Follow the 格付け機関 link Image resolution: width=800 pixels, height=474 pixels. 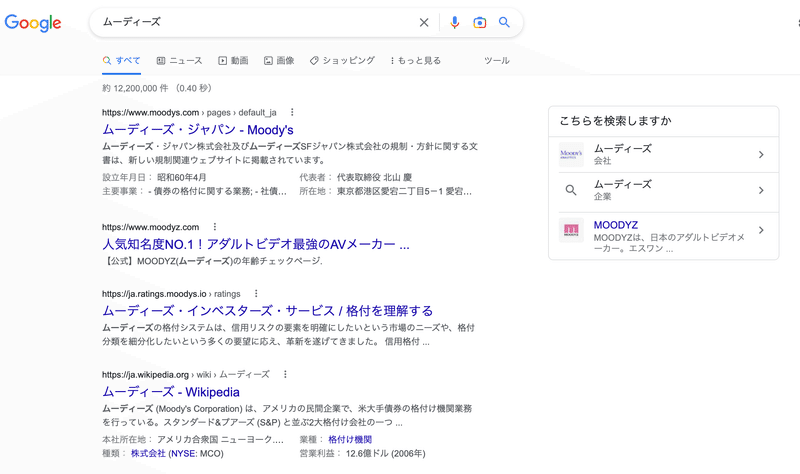(350, 439)
